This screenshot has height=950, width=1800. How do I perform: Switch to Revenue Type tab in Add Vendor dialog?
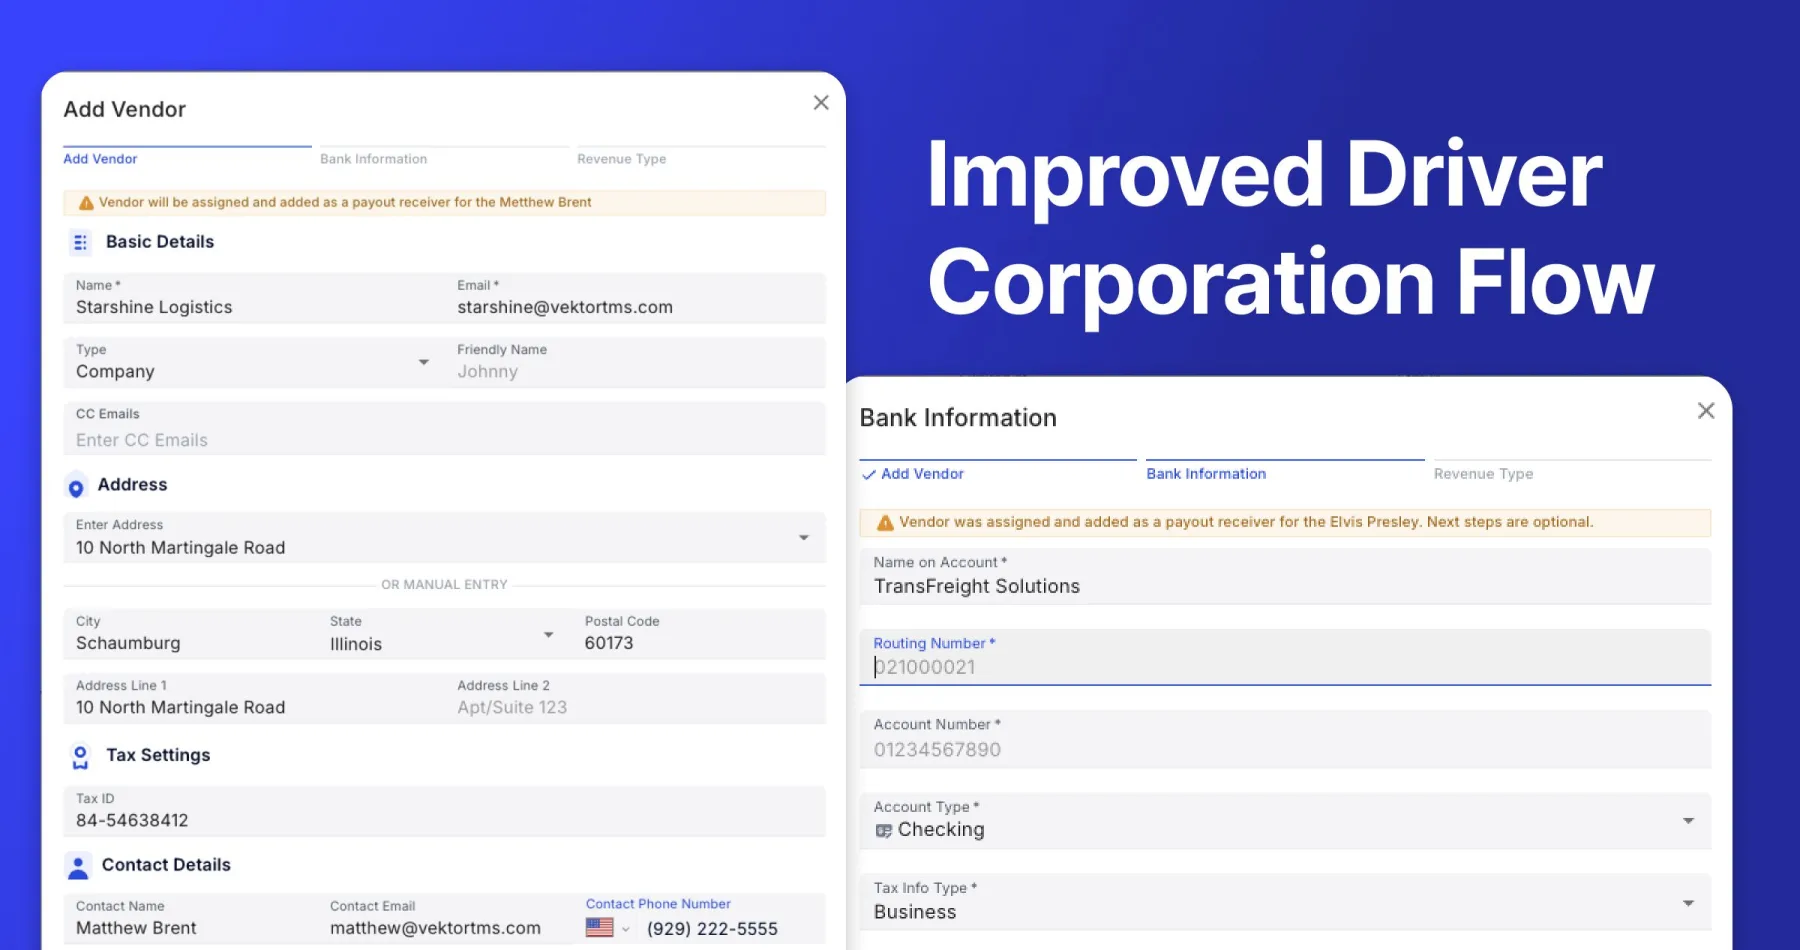pyautogui.click(x=621, y=159)
